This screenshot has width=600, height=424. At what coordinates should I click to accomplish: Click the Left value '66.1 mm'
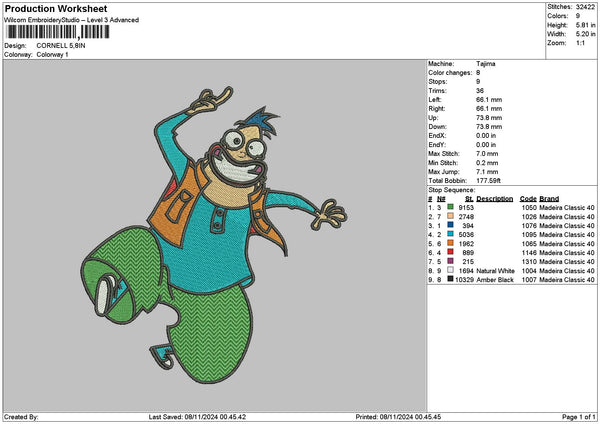(489, 99)
